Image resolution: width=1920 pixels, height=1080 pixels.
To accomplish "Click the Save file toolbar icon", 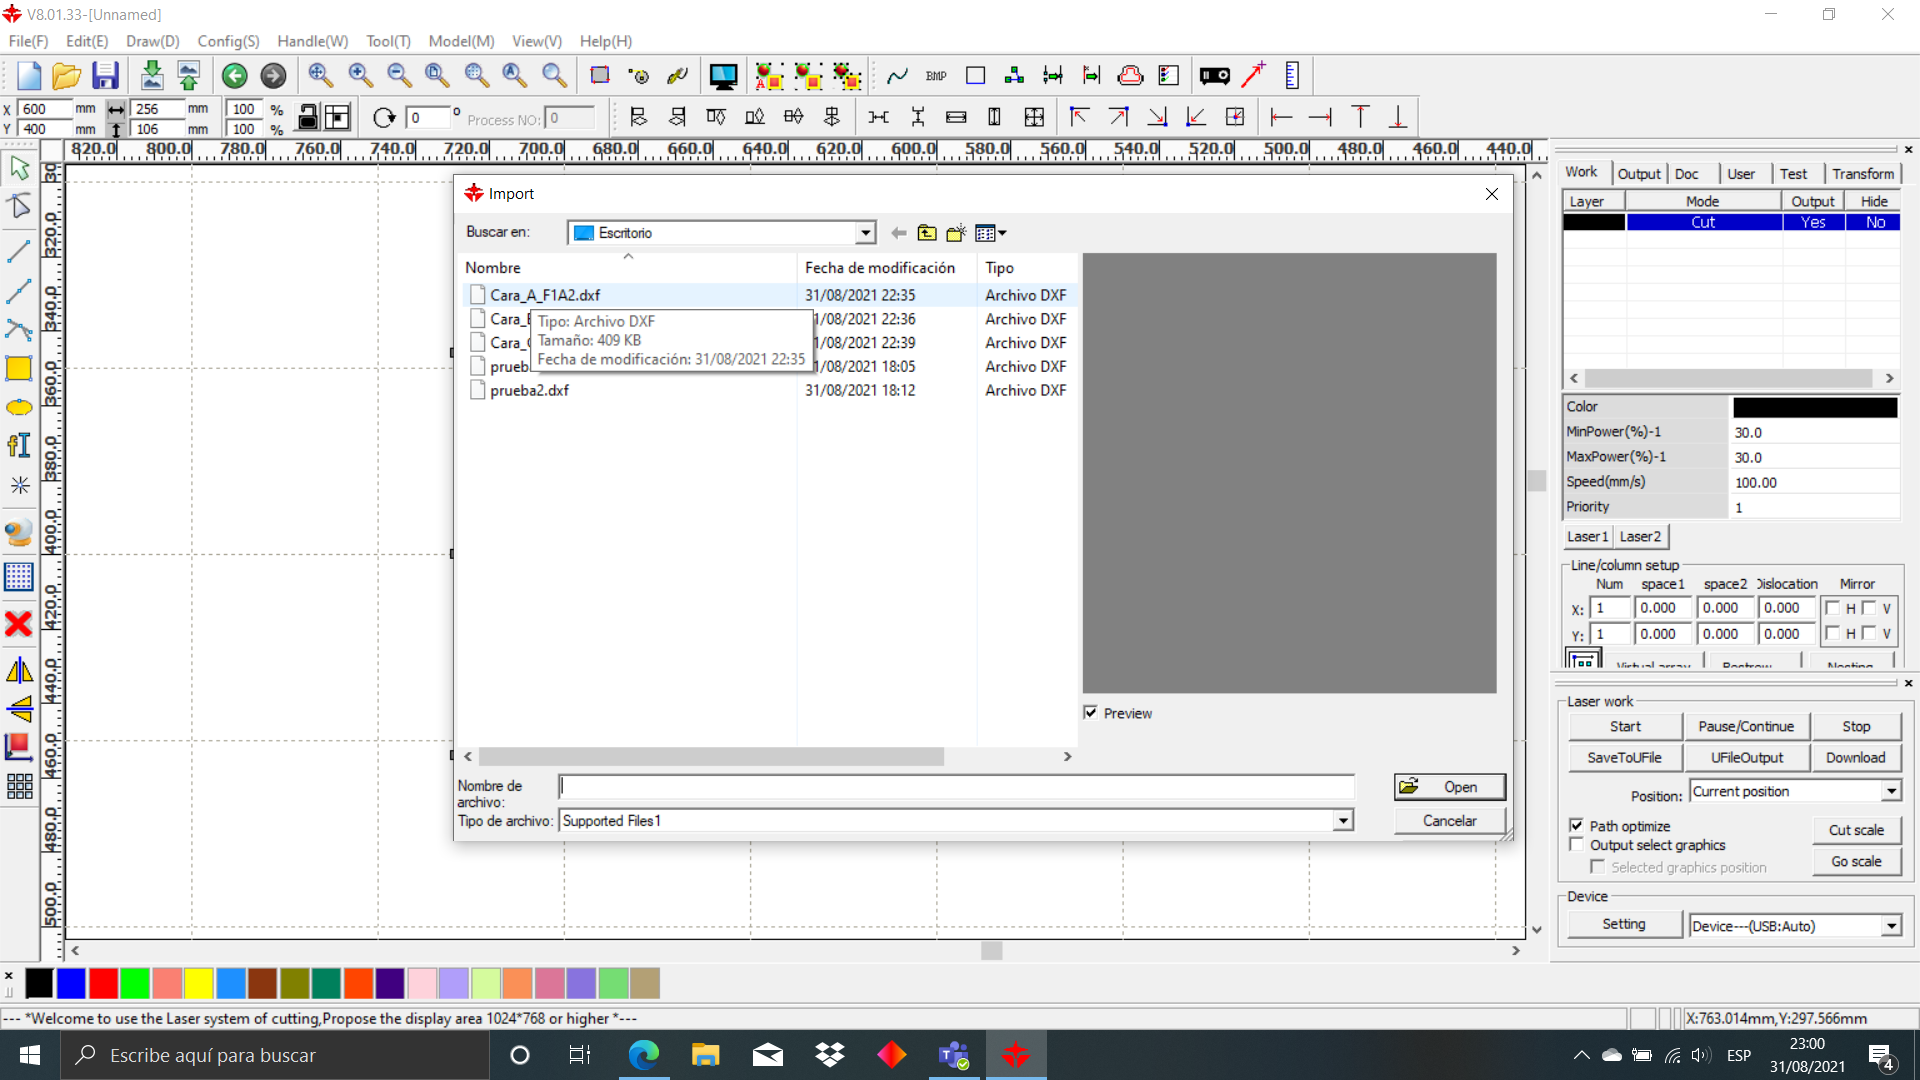I will (x=105, y=76).
